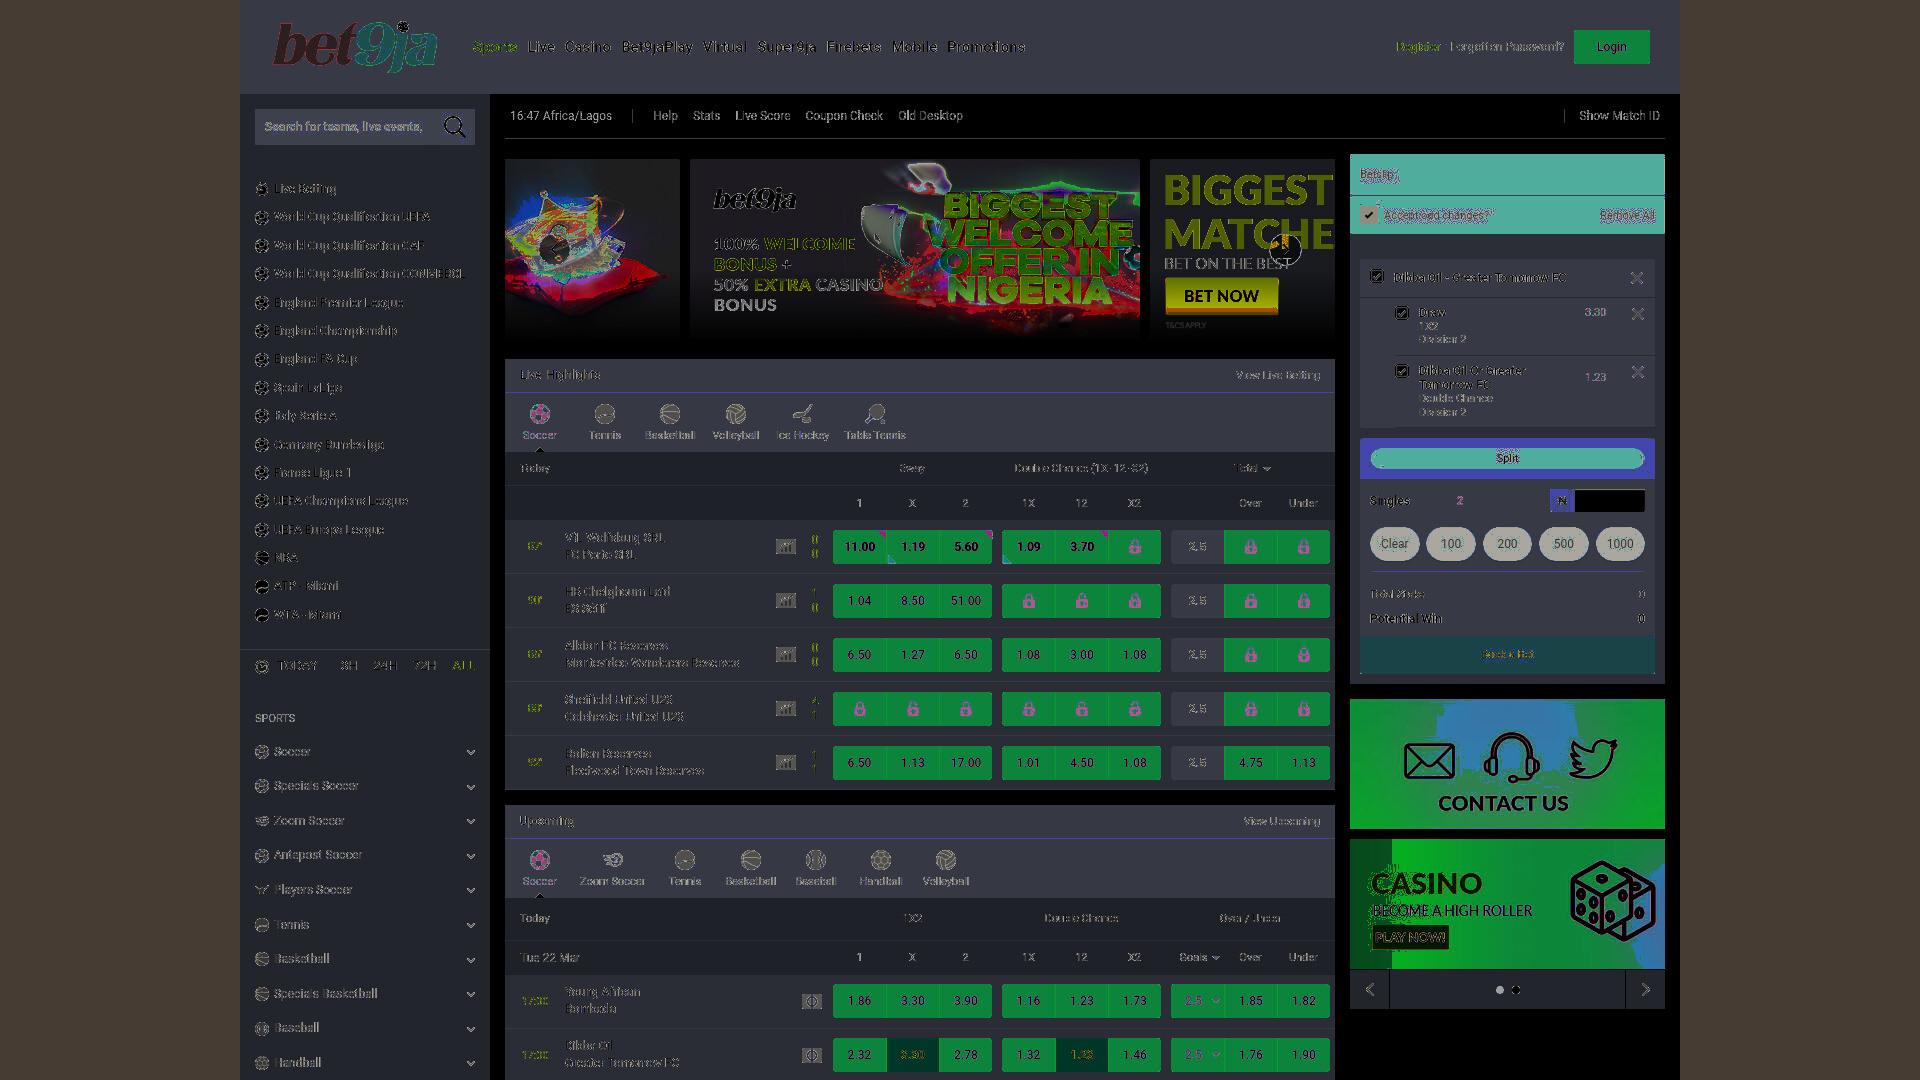Click the search magnifier icon
The height and width of the screenshot is (1080, 1920).
pyautogui.click(x=455, y=127)
